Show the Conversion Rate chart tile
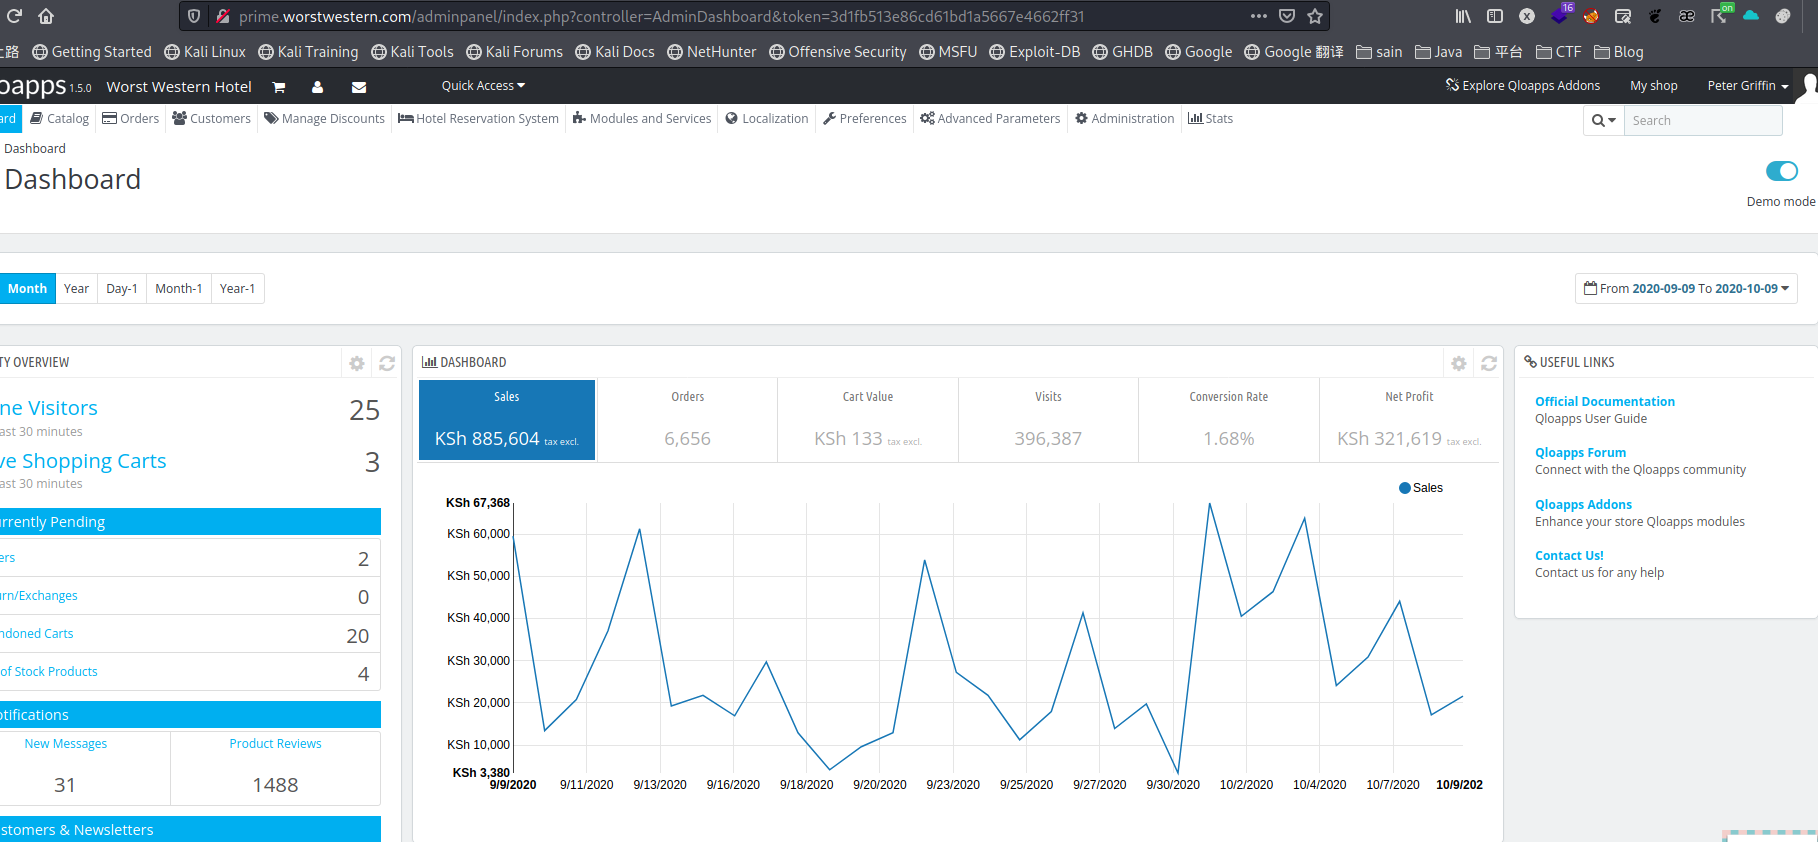This screenshot has width=1818, height=842. coord(1229,420)
